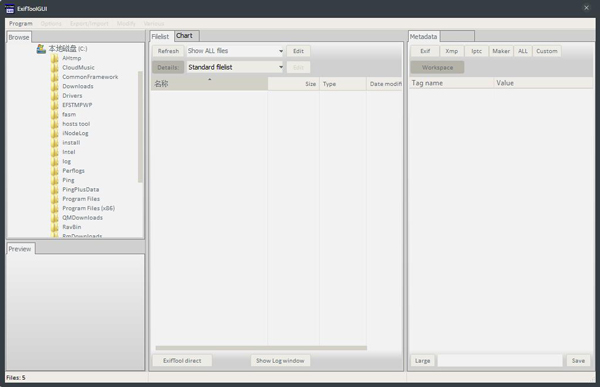This screenshot has width=600, height=387.
Task: Open the Options menu
Action: (x=51, y=23)
